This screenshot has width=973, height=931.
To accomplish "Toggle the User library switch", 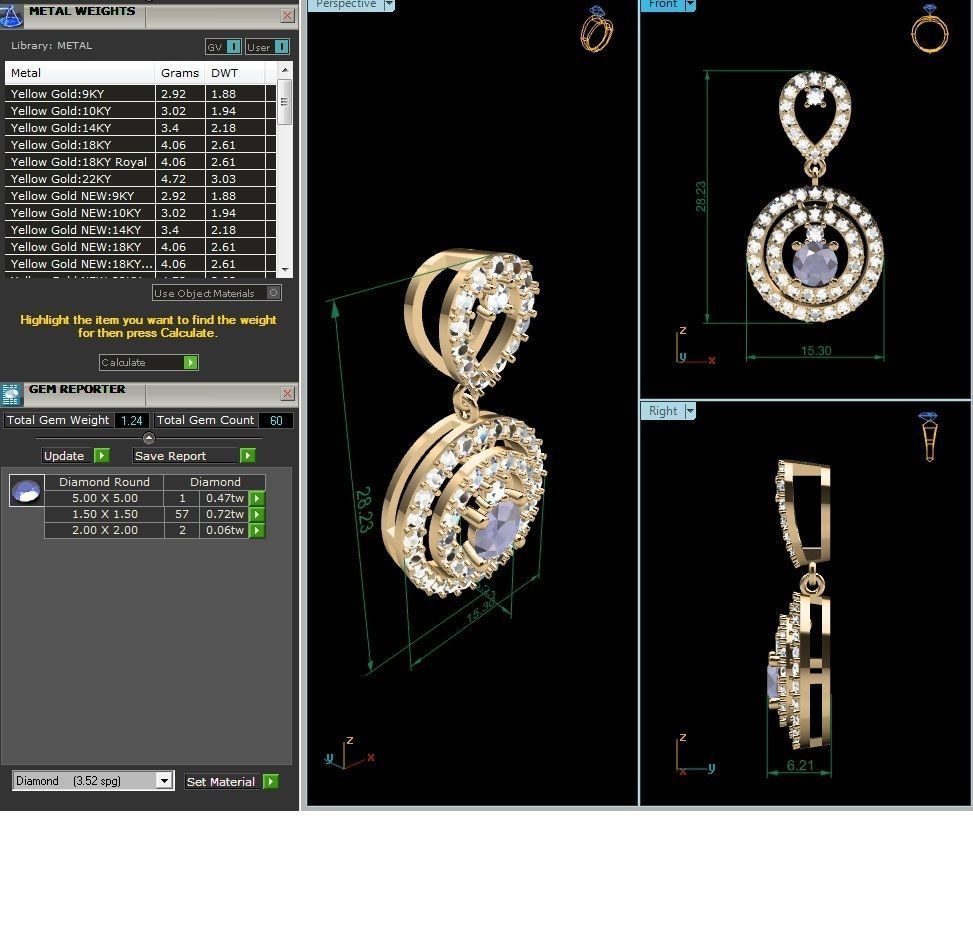I will [x=281, y=47].
